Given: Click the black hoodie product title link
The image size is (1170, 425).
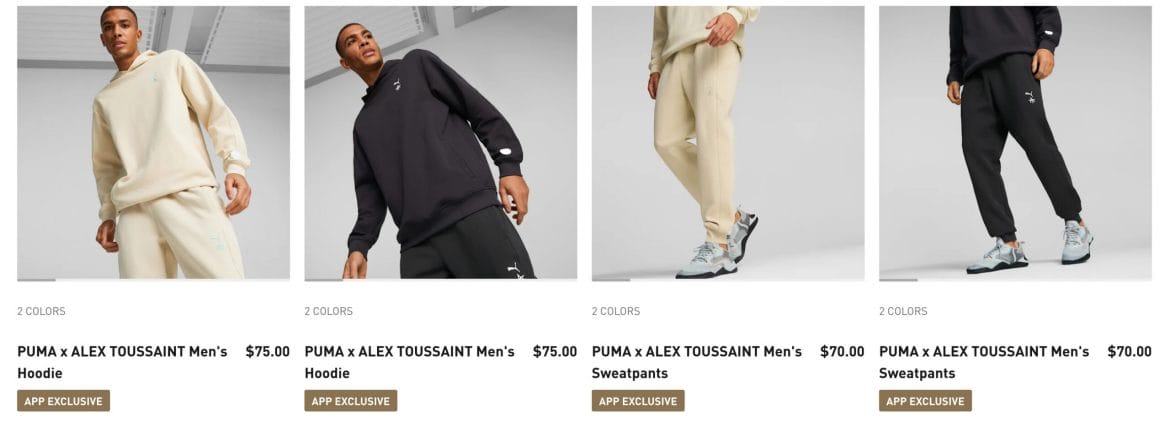Looking at the screenshot, I should click(410, 362).
